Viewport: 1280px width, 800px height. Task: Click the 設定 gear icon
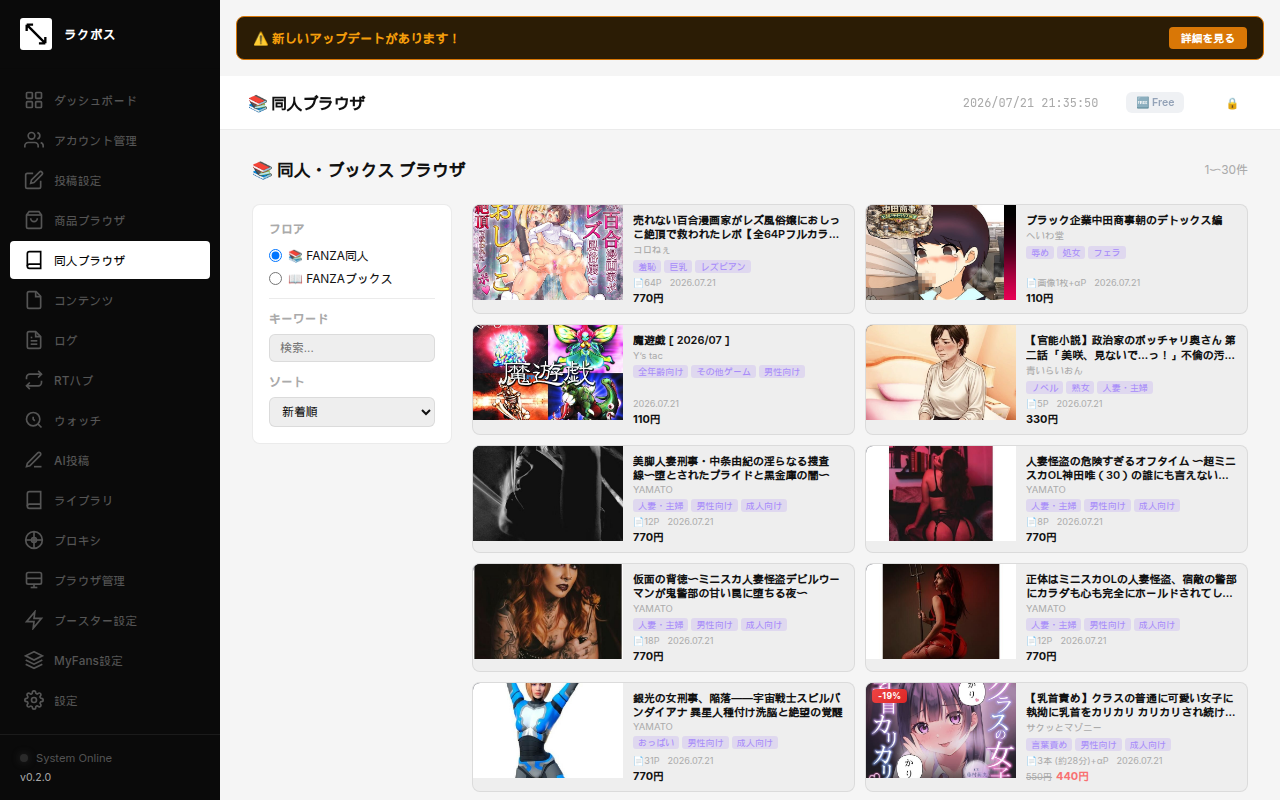click(x=35, y=700)
